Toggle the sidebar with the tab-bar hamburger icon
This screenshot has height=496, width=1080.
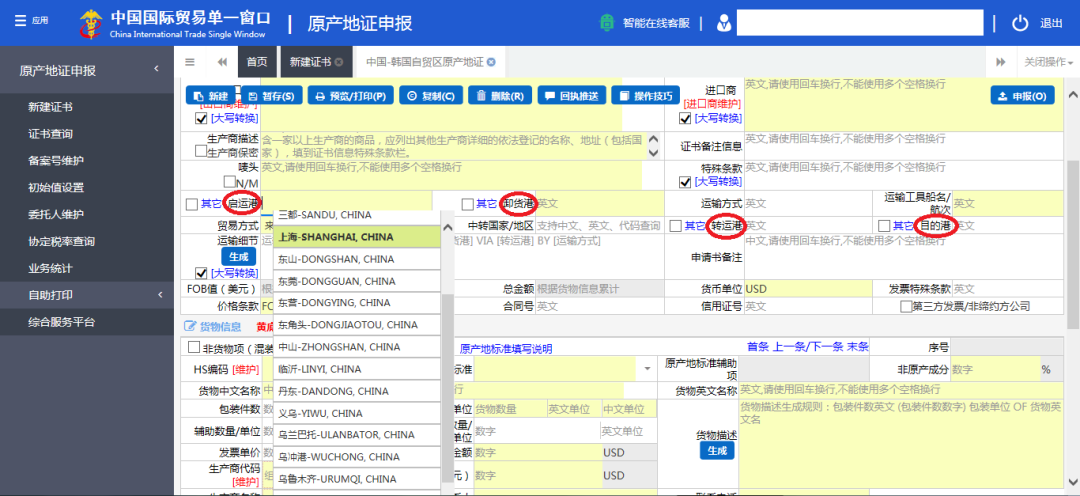[189, 62]
